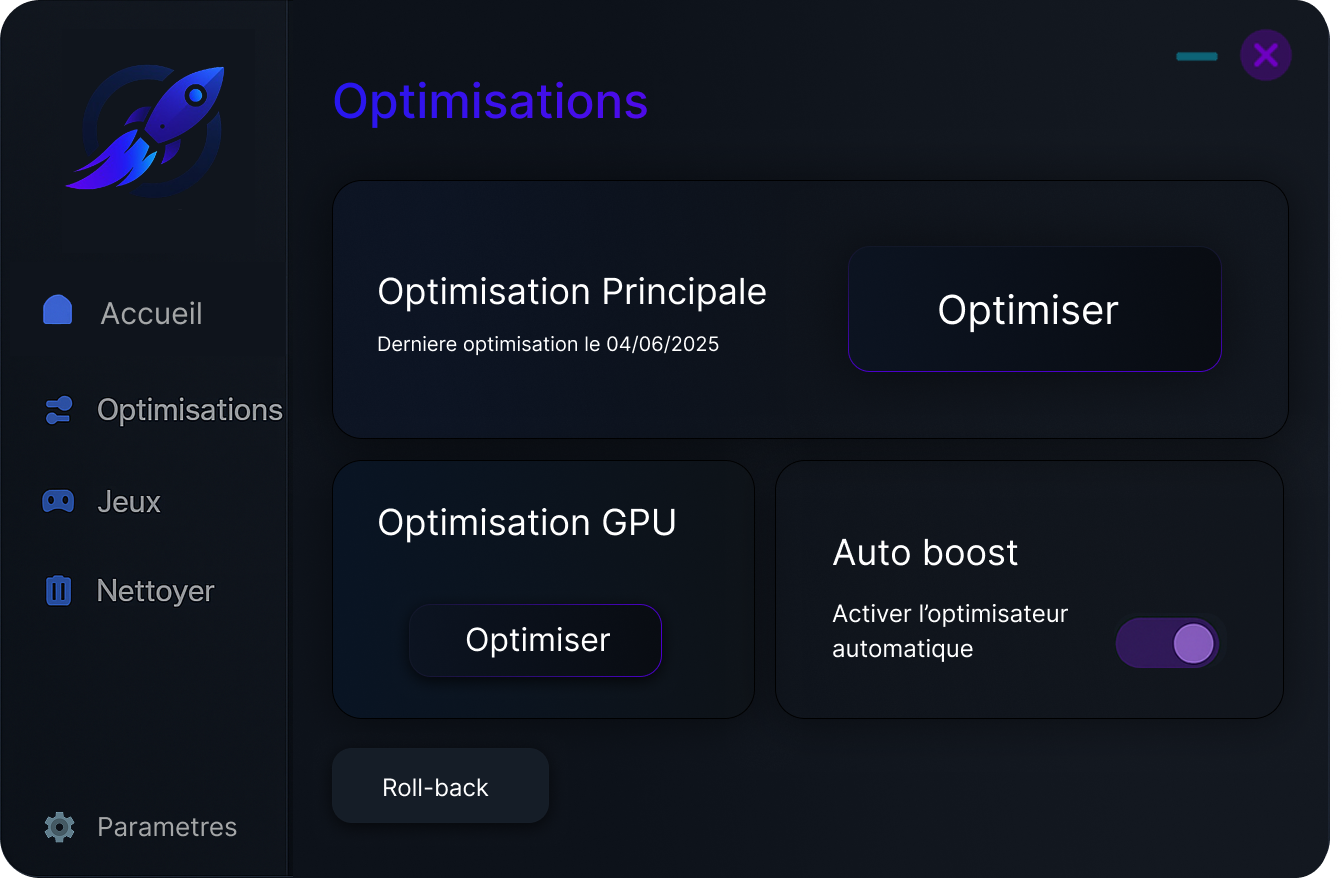Screen dimensions: 1344x878
Task: Click the trash icon next to Nettoyer
Action: 58,590
